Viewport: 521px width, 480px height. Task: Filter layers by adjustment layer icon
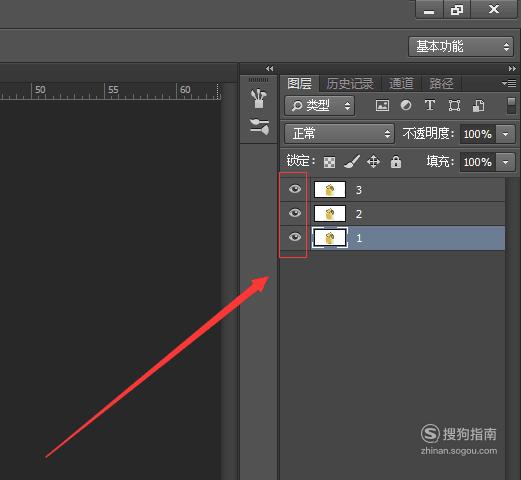[x=406, y=106]
